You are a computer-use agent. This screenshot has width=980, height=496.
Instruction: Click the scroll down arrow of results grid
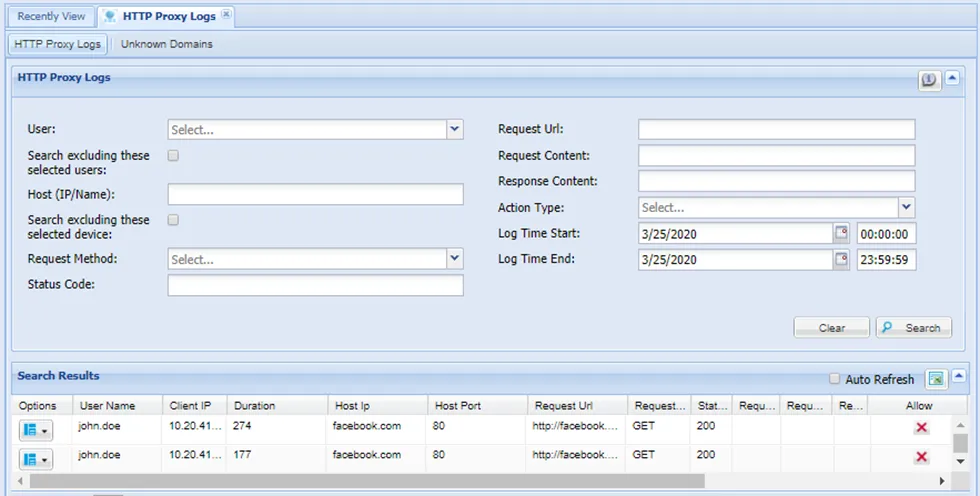960,462
